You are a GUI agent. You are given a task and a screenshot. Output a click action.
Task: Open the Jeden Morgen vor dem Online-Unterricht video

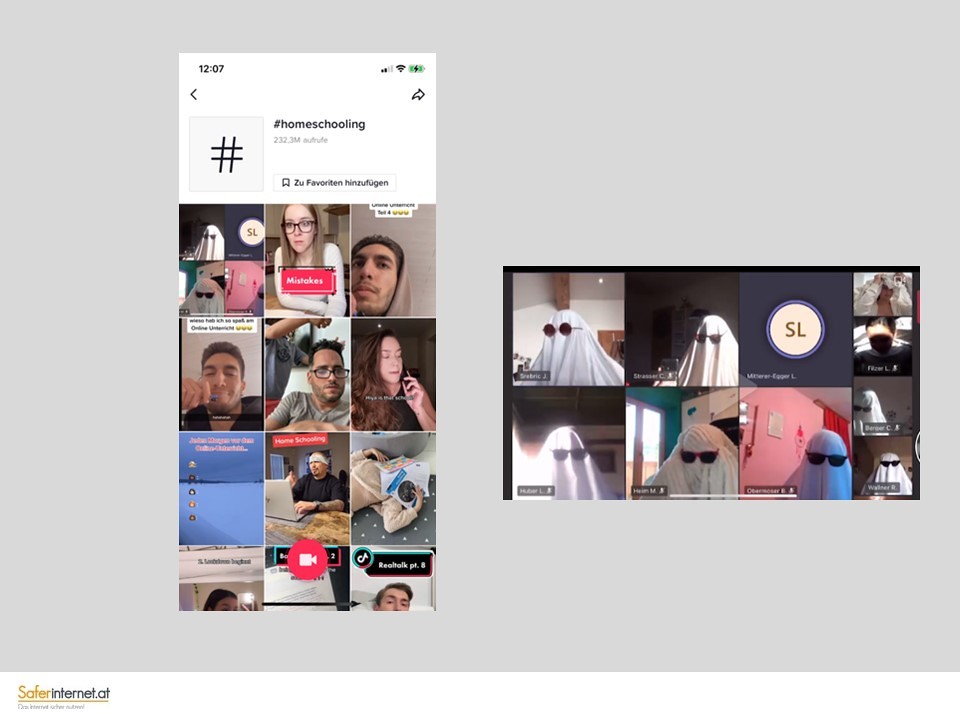[x=221, y=488]
